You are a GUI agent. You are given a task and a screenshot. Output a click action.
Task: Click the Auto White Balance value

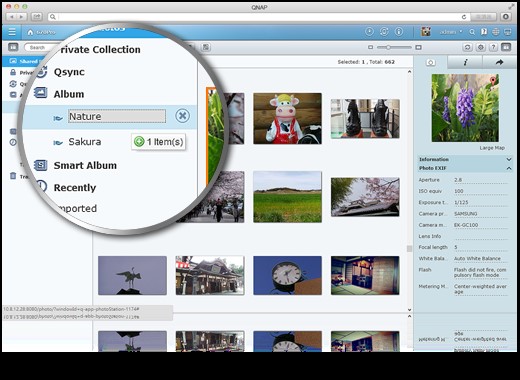tap(477, 258)
